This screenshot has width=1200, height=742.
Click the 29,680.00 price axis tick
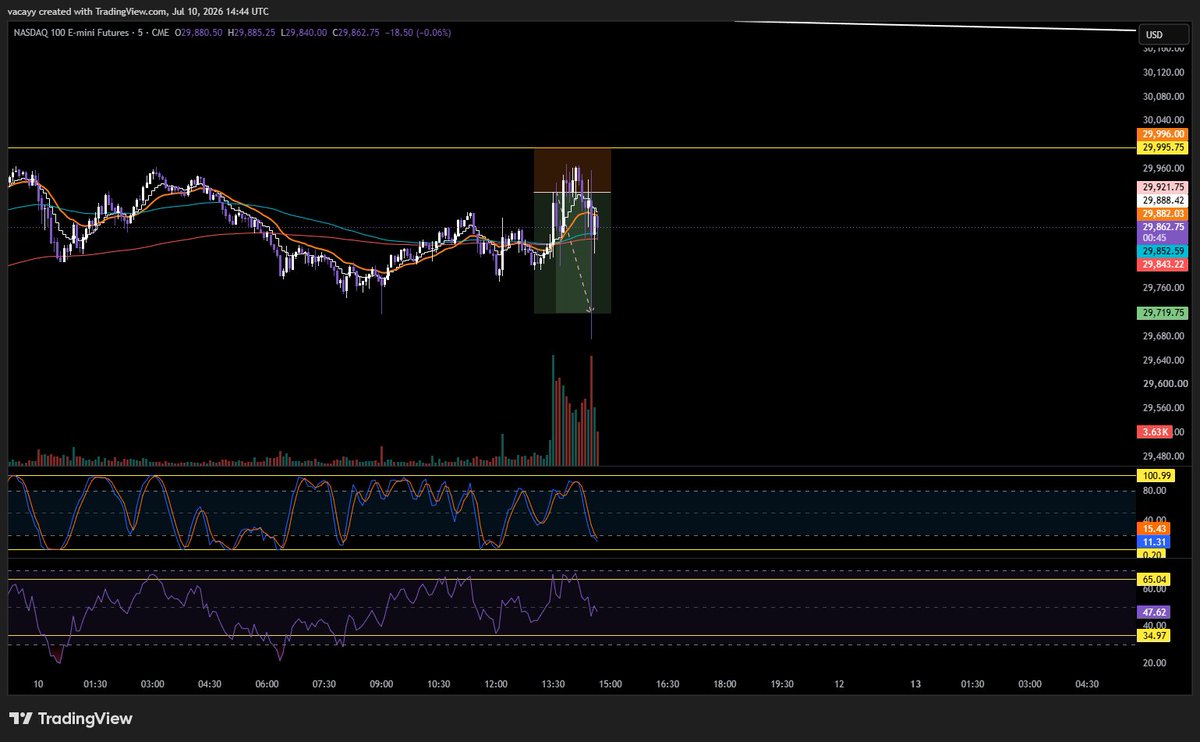[x=1161, y=336]
